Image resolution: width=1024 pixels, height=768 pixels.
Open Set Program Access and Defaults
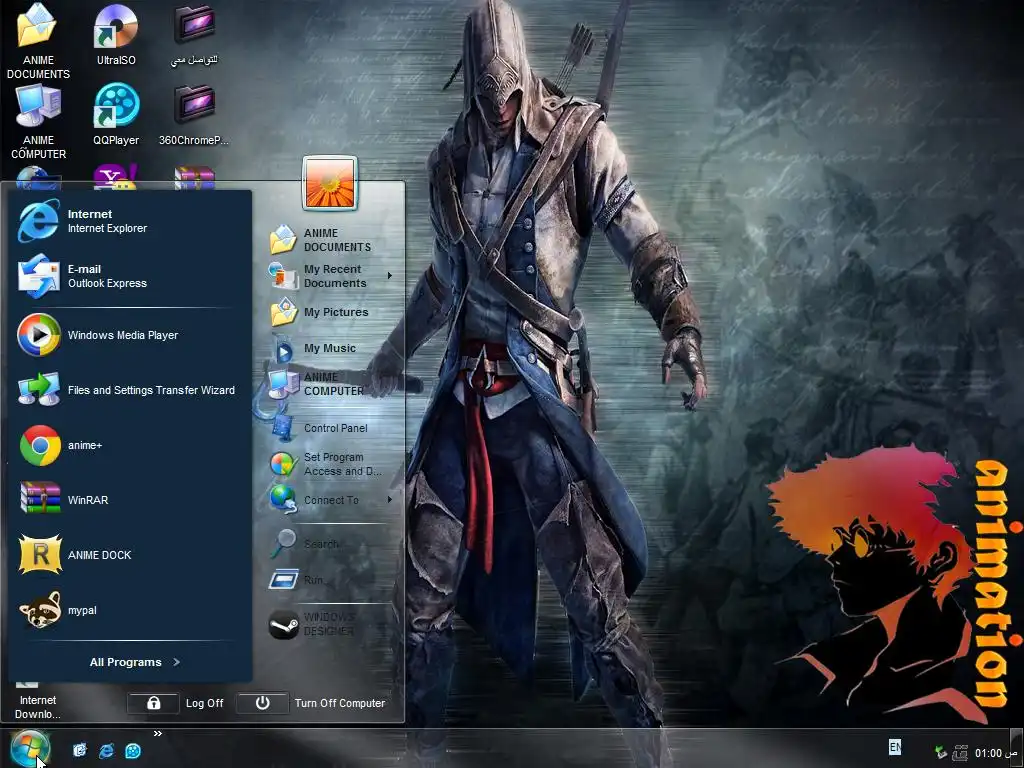coord(328,464)
